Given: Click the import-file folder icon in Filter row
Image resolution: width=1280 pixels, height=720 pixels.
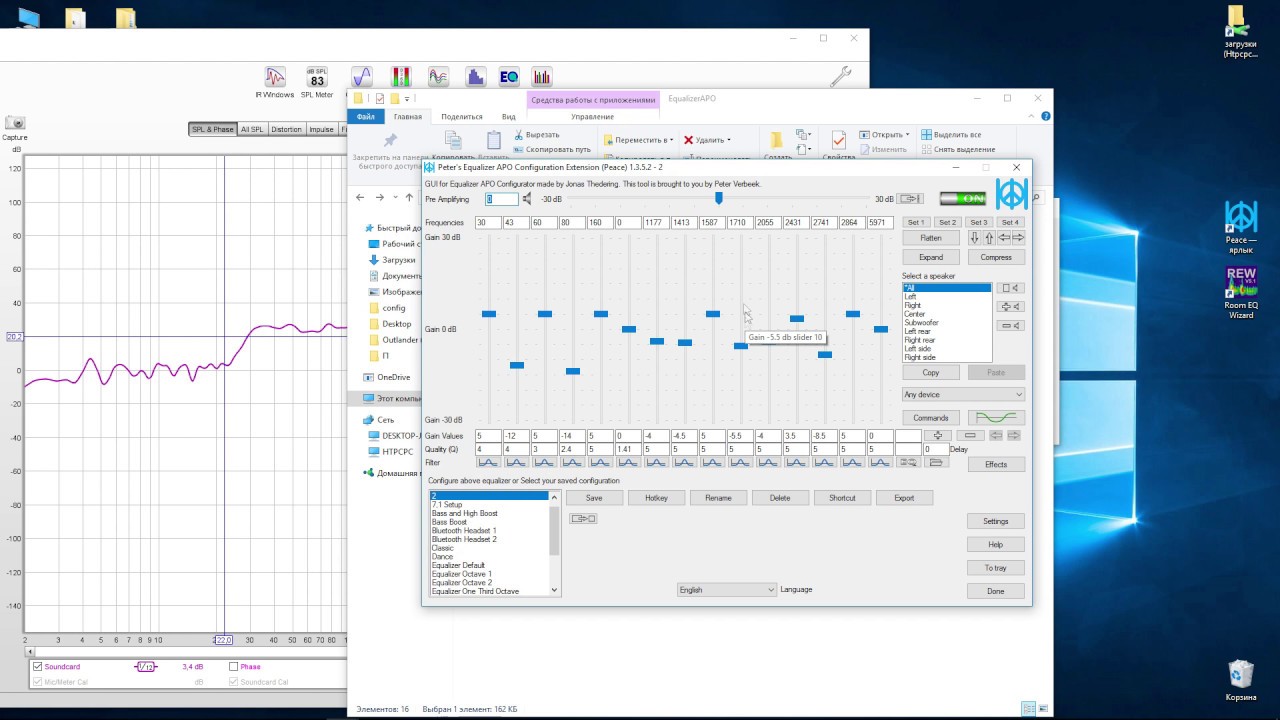Looking at the screenshot, I should point(936,463).
